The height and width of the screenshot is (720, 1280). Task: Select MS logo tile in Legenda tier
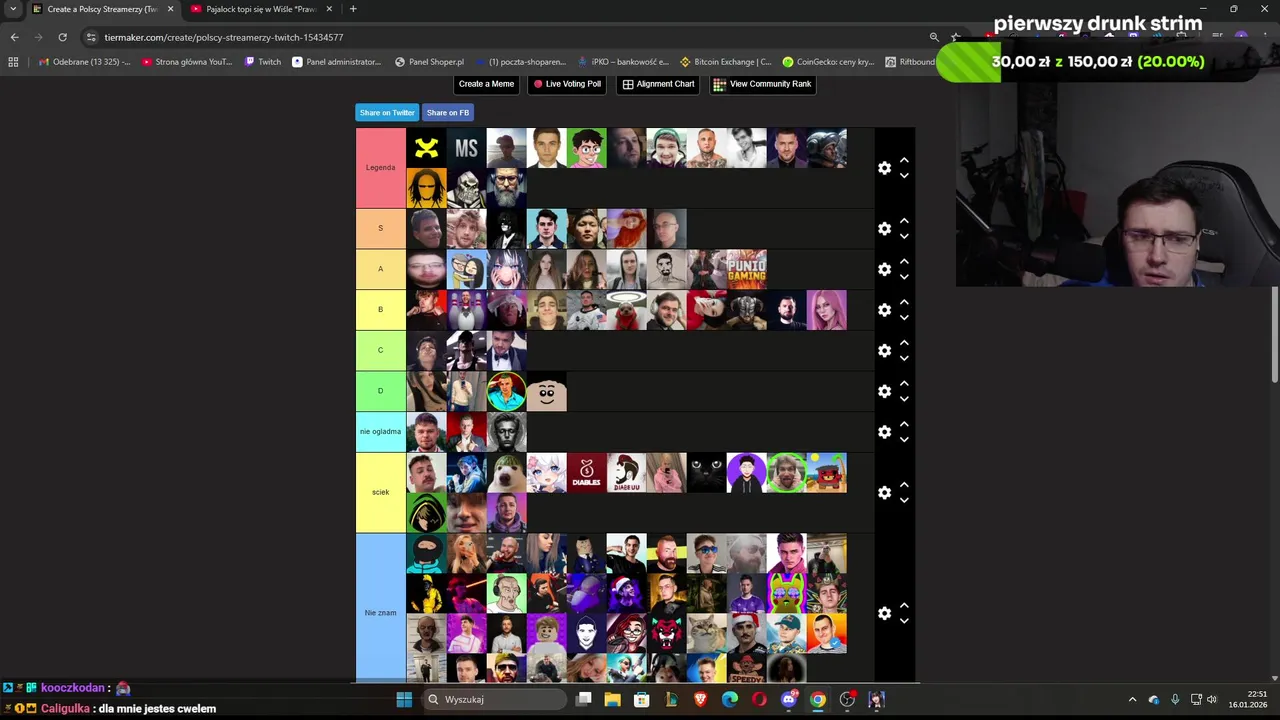[466, 148]
